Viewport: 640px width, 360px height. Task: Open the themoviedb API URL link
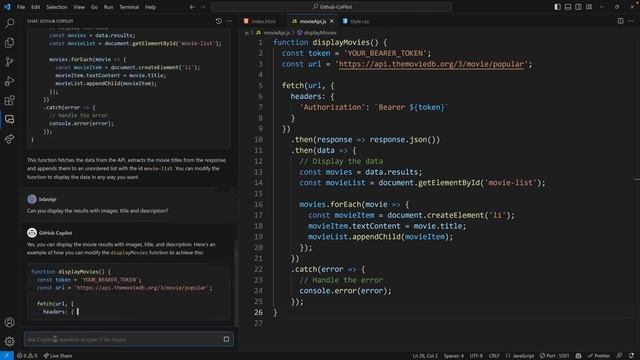click(431, 64)
